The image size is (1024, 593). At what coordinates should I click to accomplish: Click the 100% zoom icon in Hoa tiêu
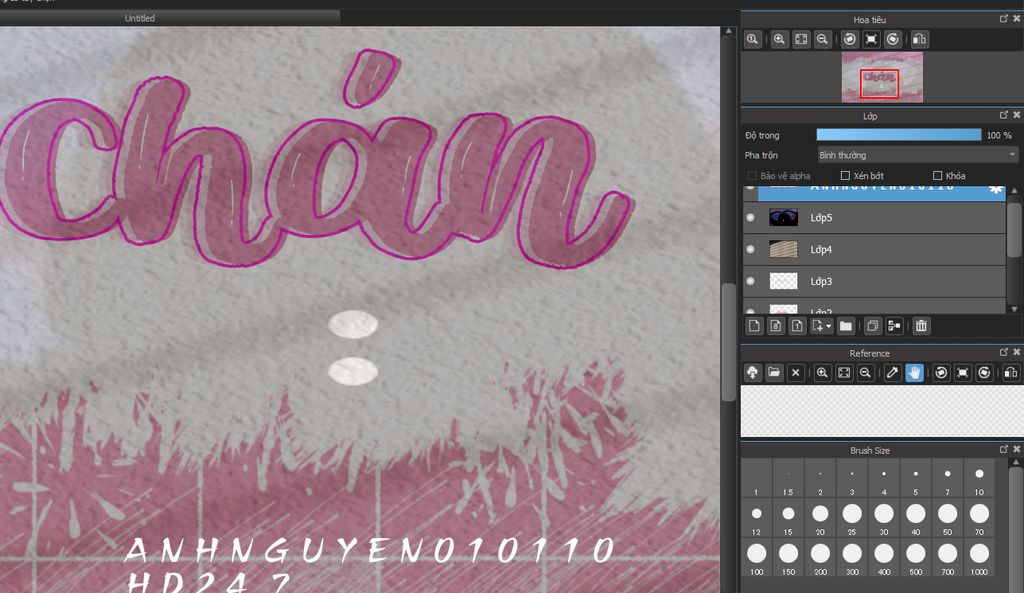click(x=752, y=39)
